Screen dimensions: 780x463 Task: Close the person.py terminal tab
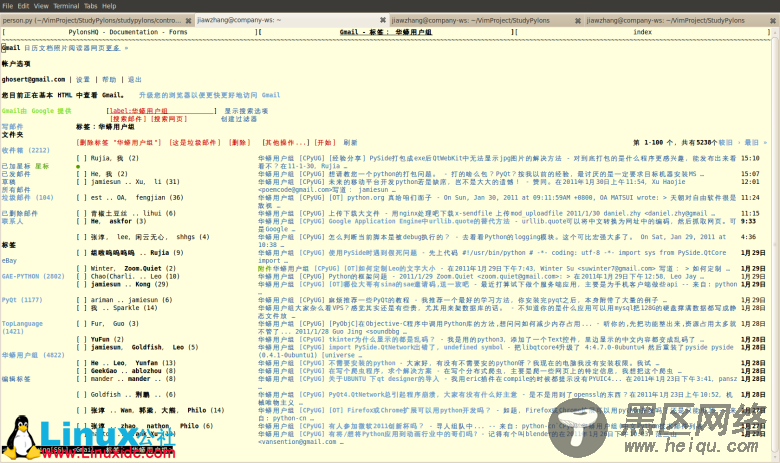coord(189,21)
